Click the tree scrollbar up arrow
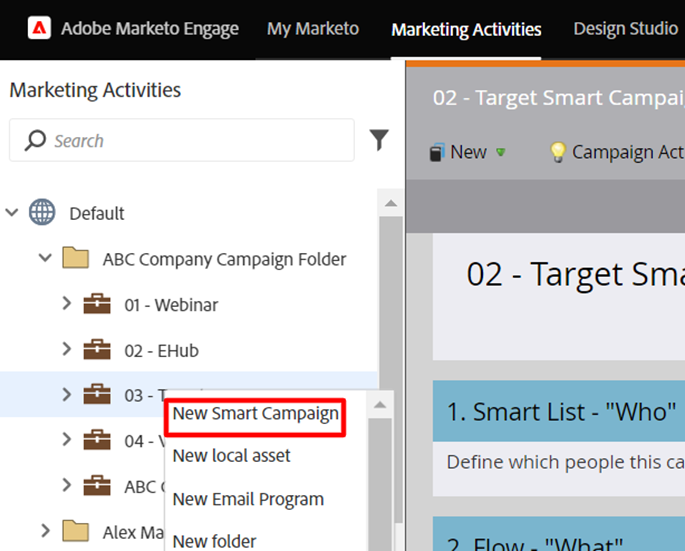This screenshot has width=685, height=551. [391, 203]
